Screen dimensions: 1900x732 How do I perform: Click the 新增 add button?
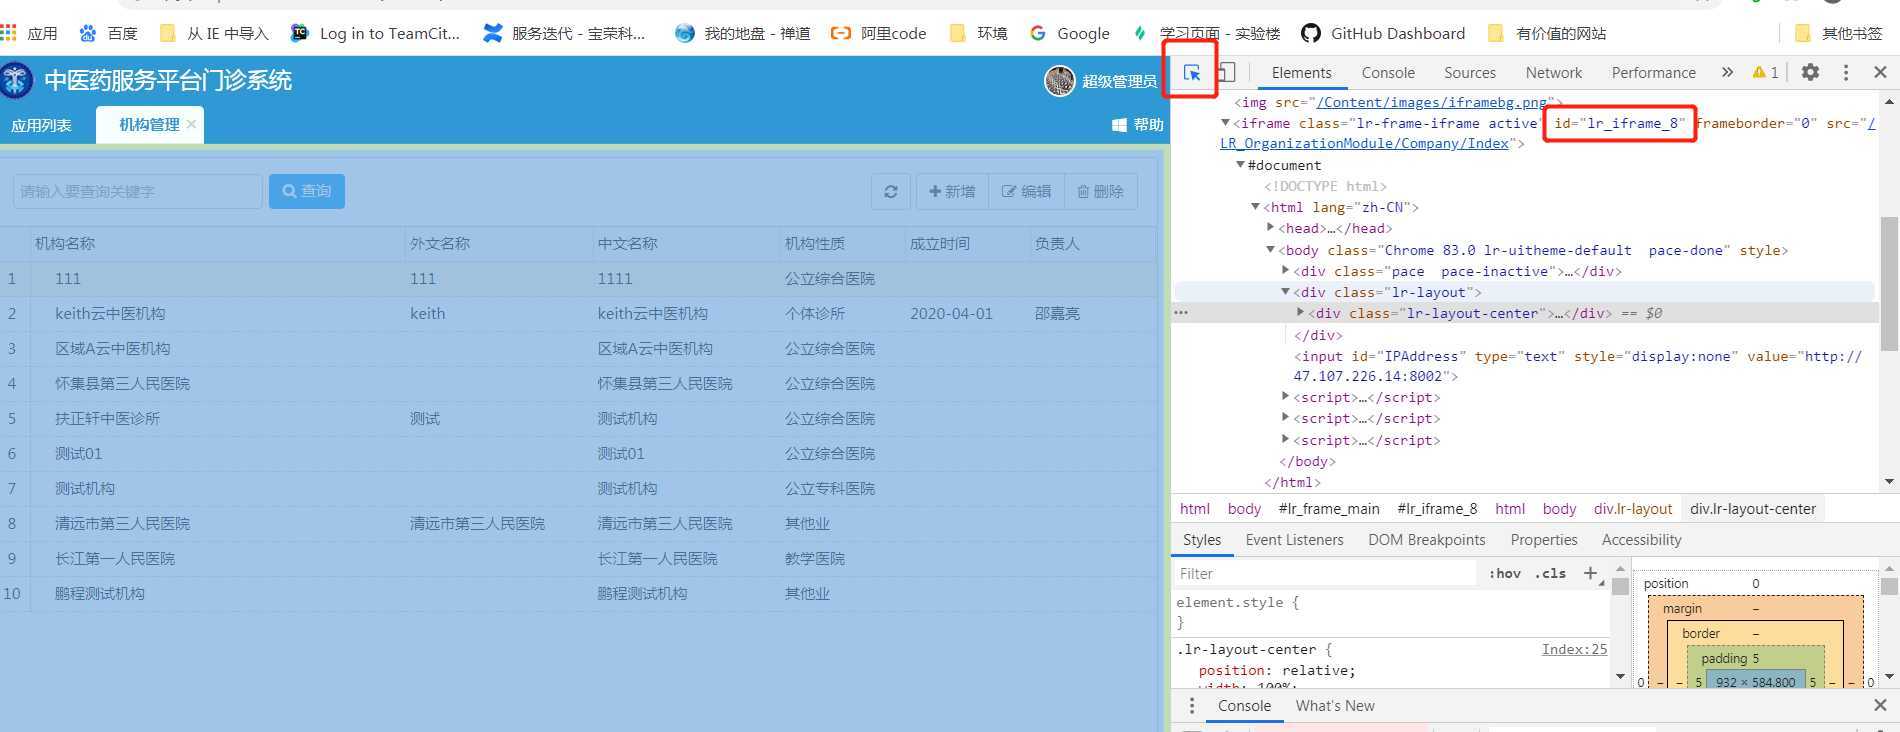click(x=952, y=191)
